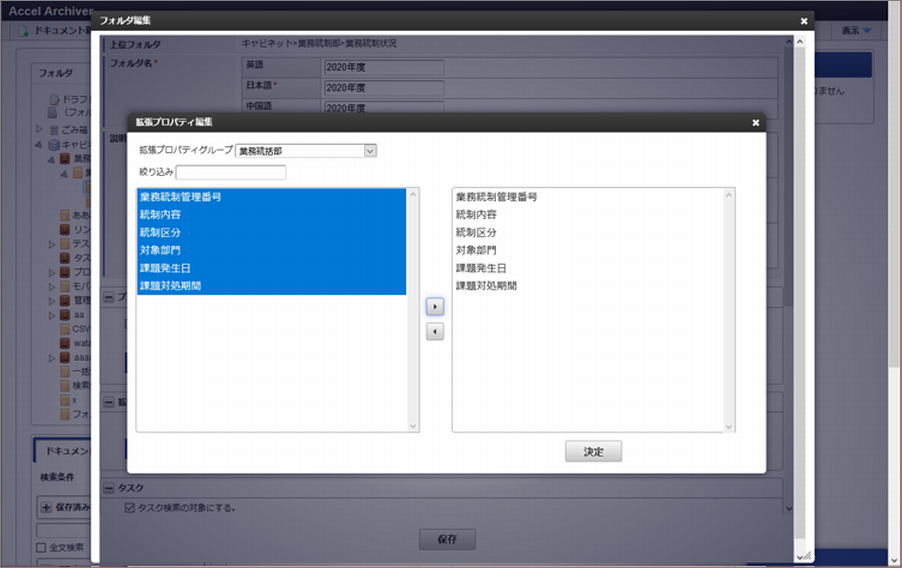Close the フォルダ編集 dialog

point(804,21)
